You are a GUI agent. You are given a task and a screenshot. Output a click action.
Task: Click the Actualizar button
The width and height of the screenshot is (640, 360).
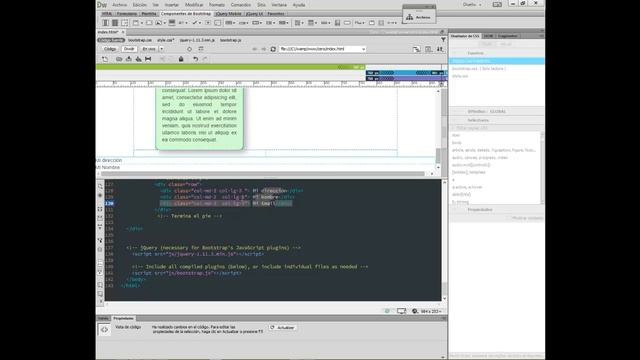coord(282,327)
